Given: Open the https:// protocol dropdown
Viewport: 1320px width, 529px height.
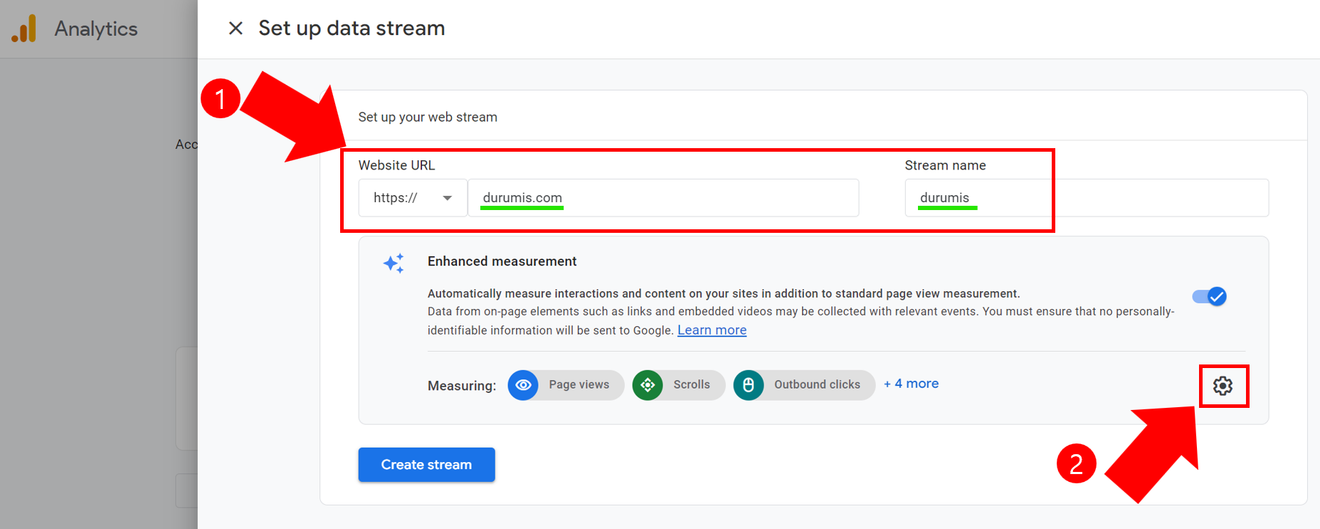Looking at the screenshot, I should tap(413, 198).
